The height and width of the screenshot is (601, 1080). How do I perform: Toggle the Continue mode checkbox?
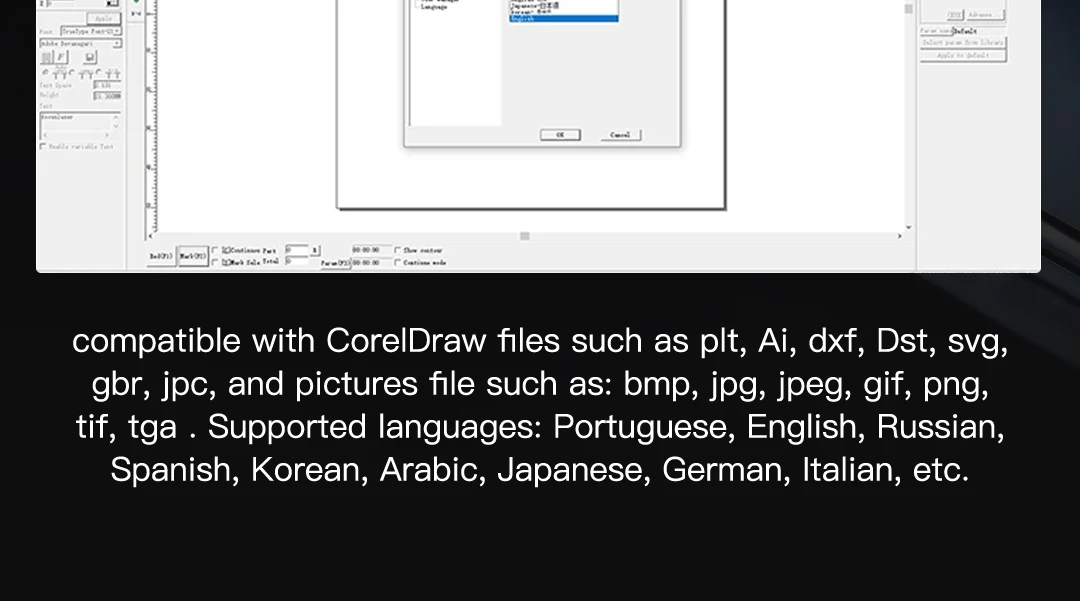(x=397, y=262)
